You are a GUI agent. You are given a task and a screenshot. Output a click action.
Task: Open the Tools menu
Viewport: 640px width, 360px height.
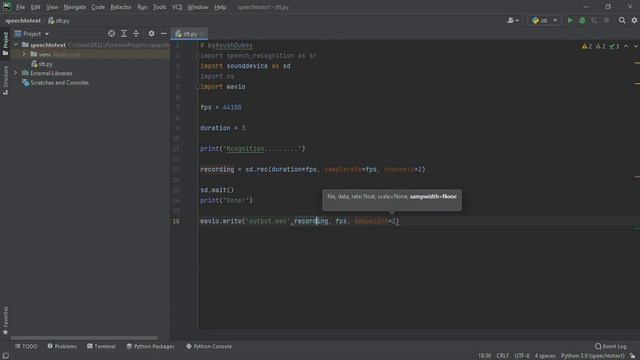pyautogui.click(x=160, y=7)
